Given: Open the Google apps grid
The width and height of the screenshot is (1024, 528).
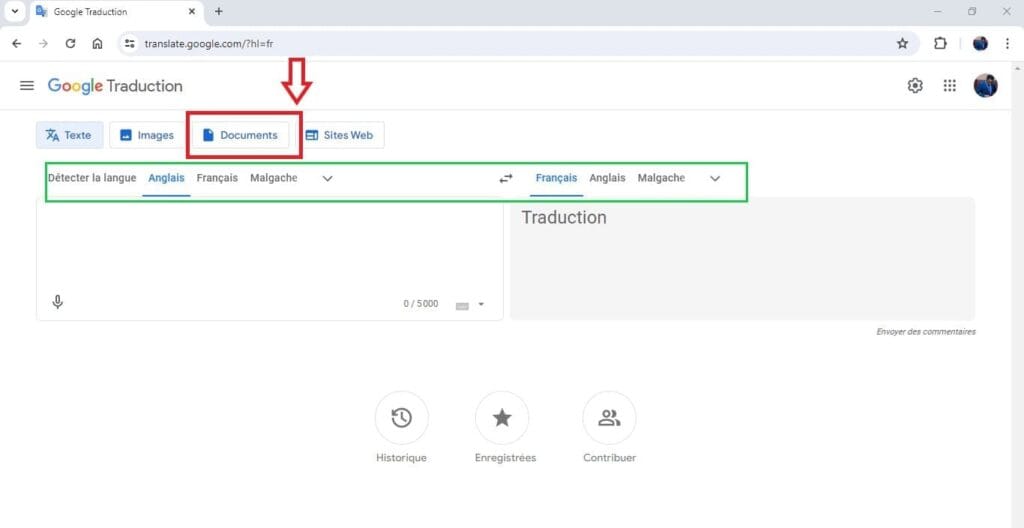Looking at the screenshot, I should [x=950, y=86].
